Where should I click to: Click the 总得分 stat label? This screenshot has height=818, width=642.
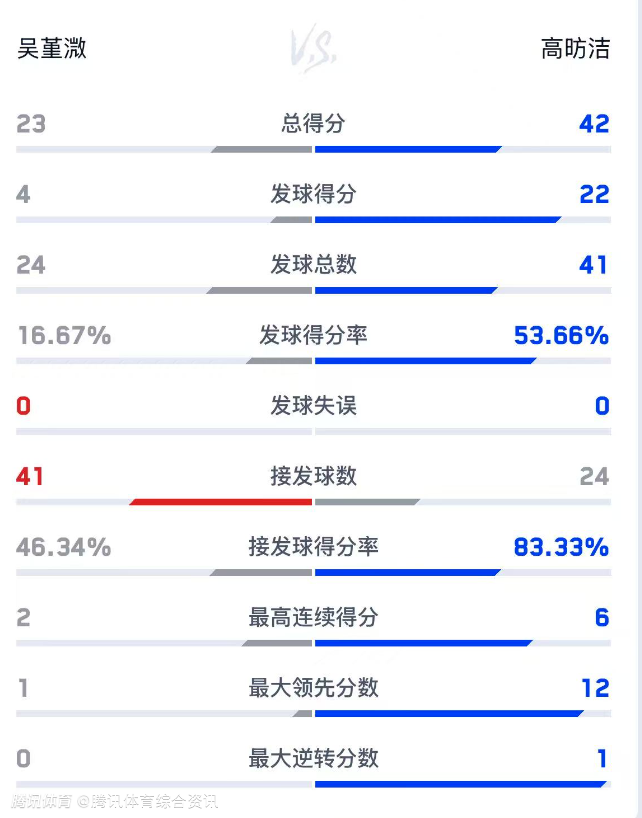coord(313,123)
